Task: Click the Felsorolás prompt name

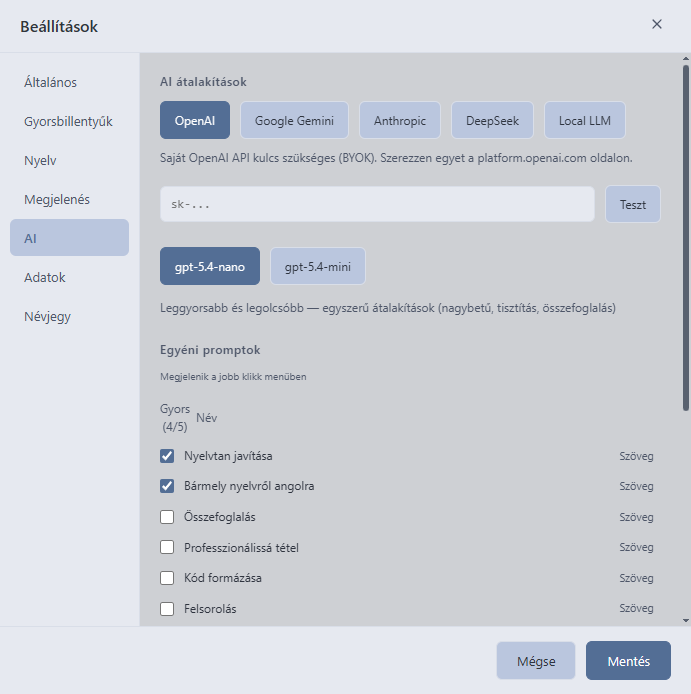Action: 210,609
